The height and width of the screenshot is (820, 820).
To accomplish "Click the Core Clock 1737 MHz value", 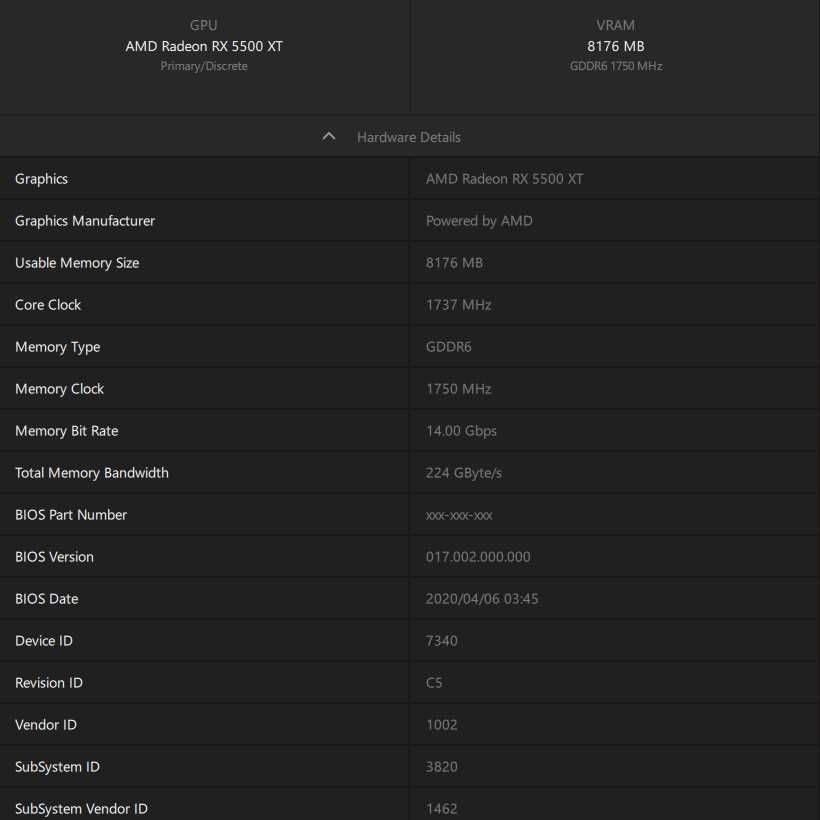I will tap(458, 305).
